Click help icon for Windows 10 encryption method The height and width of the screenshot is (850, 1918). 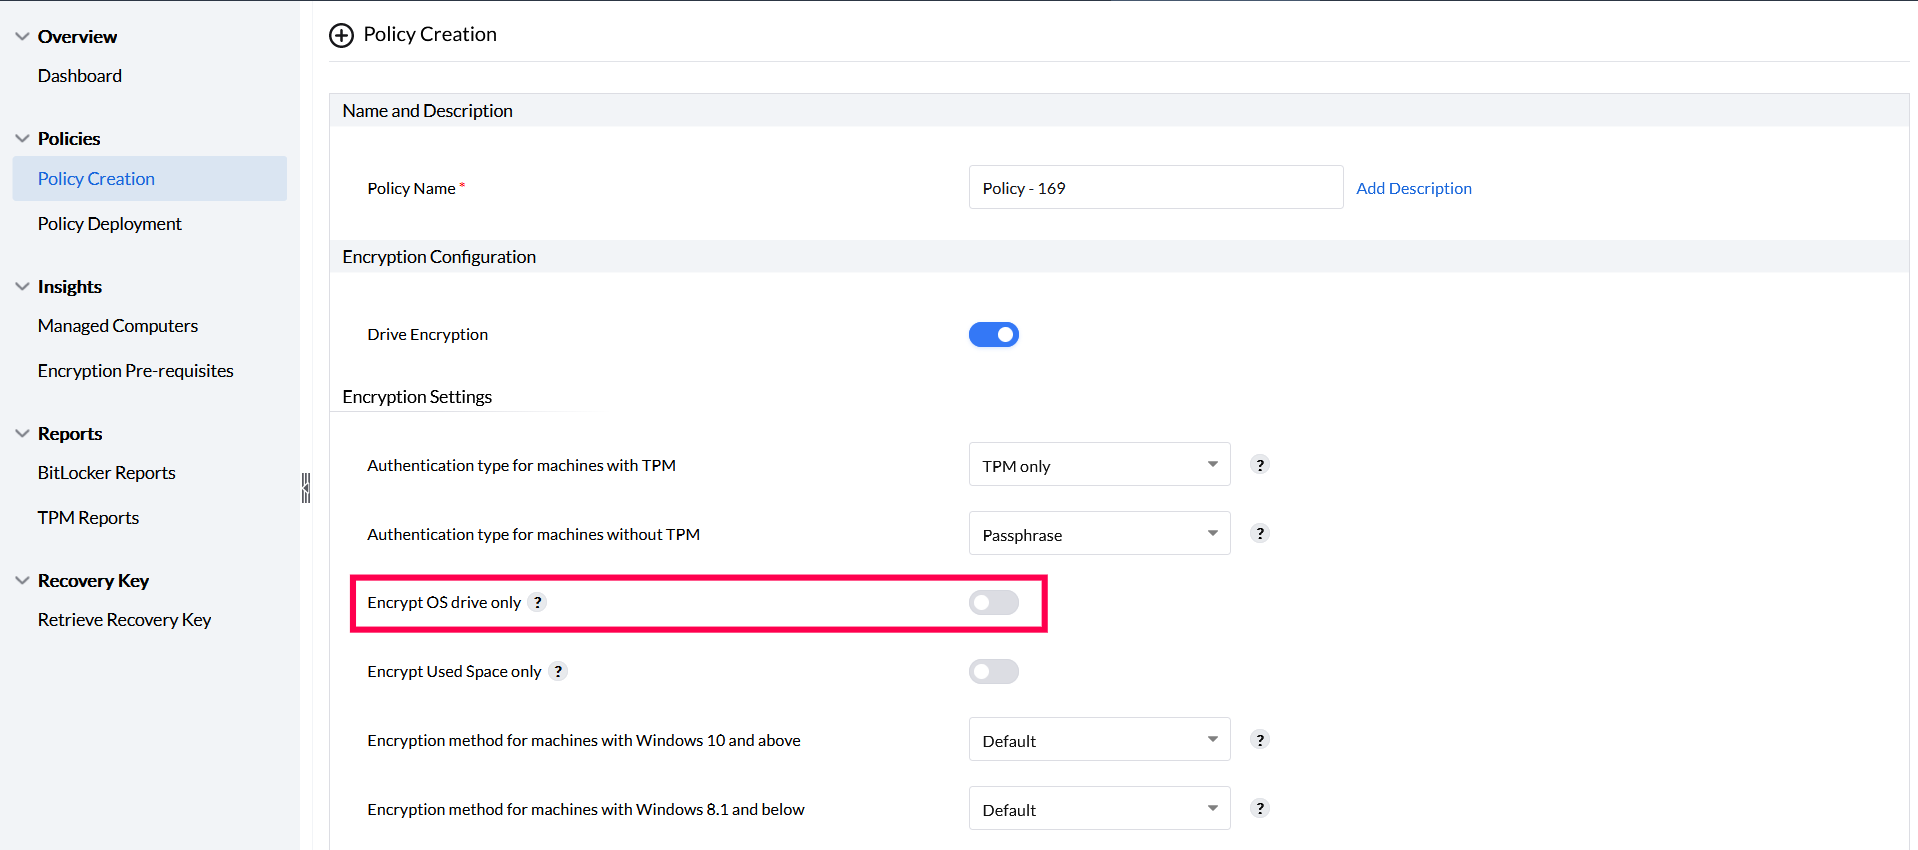click(x=1260, y=740)
